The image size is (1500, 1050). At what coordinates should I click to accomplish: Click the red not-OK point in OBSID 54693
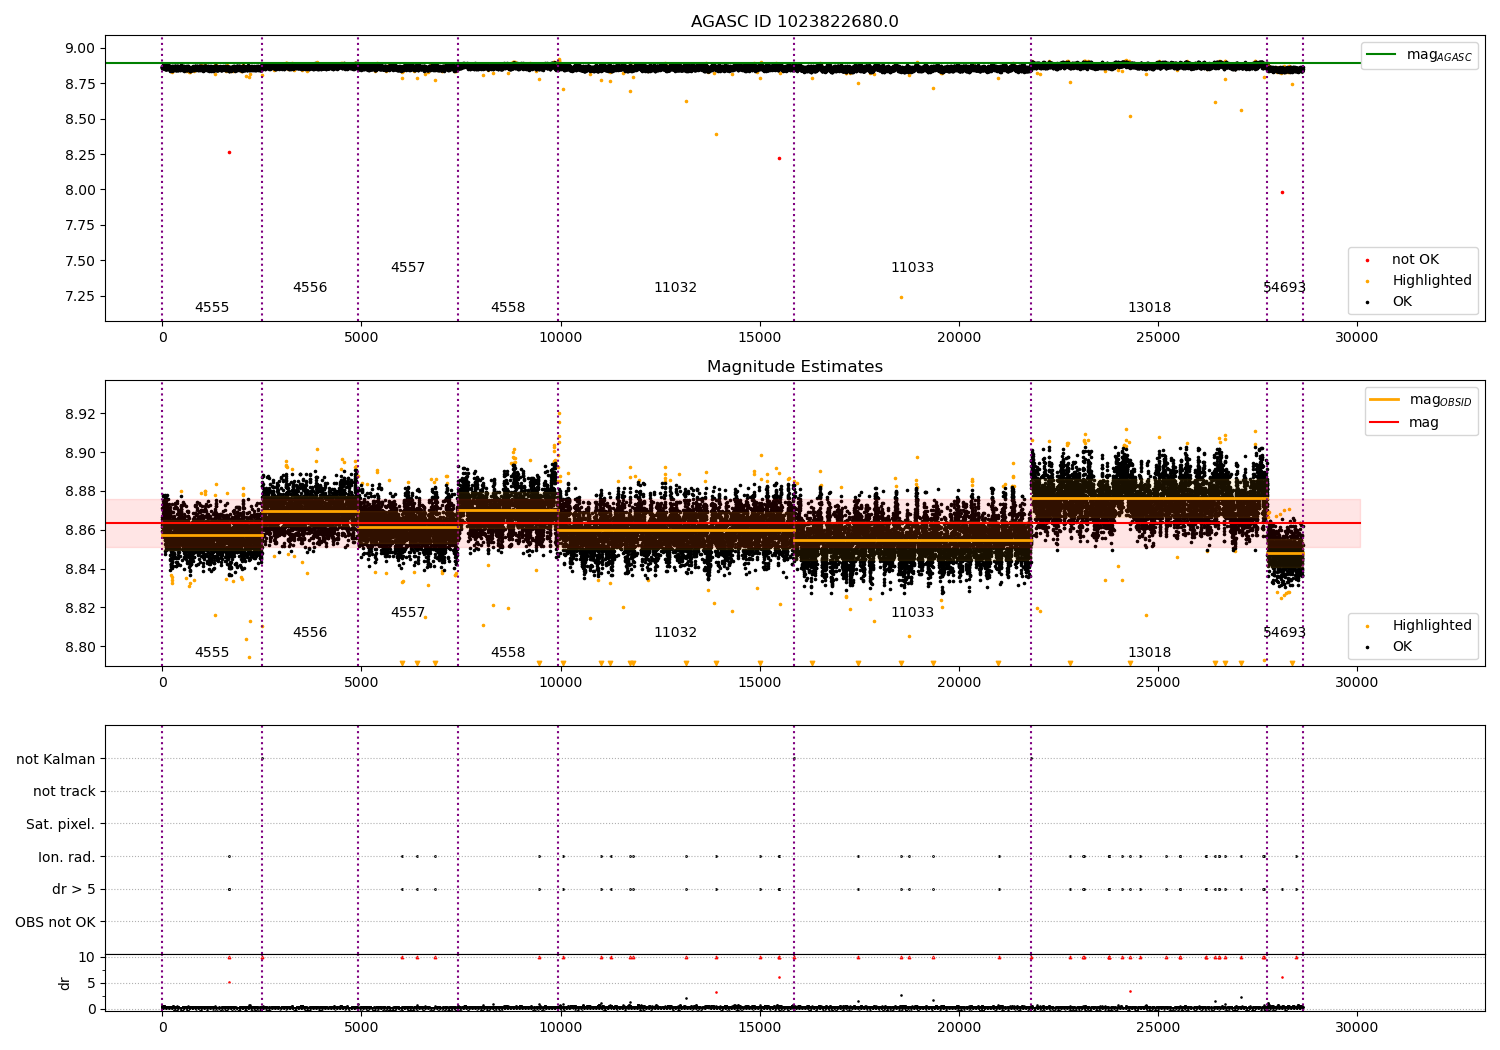click(x=1282, y=192)
